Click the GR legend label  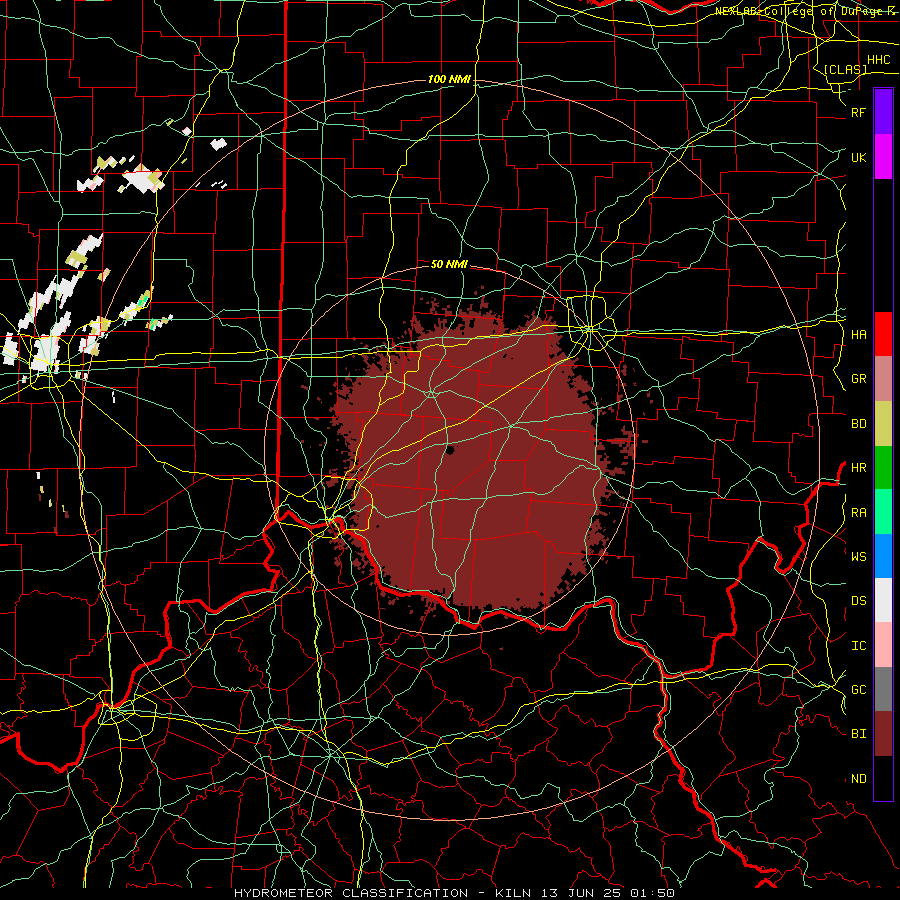point(858,379)
